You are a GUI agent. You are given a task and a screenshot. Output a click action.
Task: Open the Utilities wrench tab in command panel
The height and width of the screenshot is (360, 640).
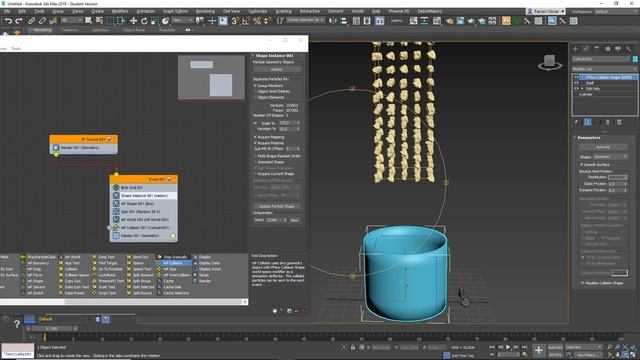629,49
